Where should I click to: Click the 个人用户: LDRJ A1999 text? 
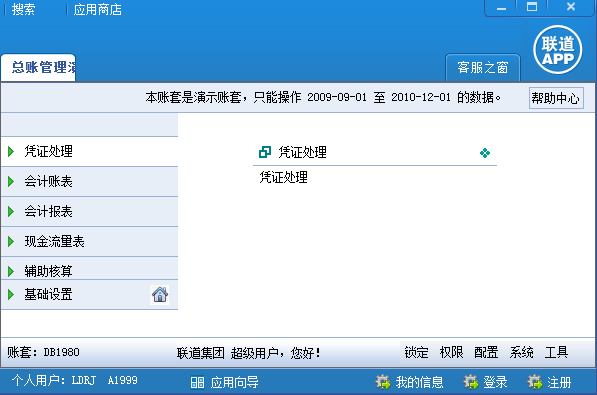point(75,380)
